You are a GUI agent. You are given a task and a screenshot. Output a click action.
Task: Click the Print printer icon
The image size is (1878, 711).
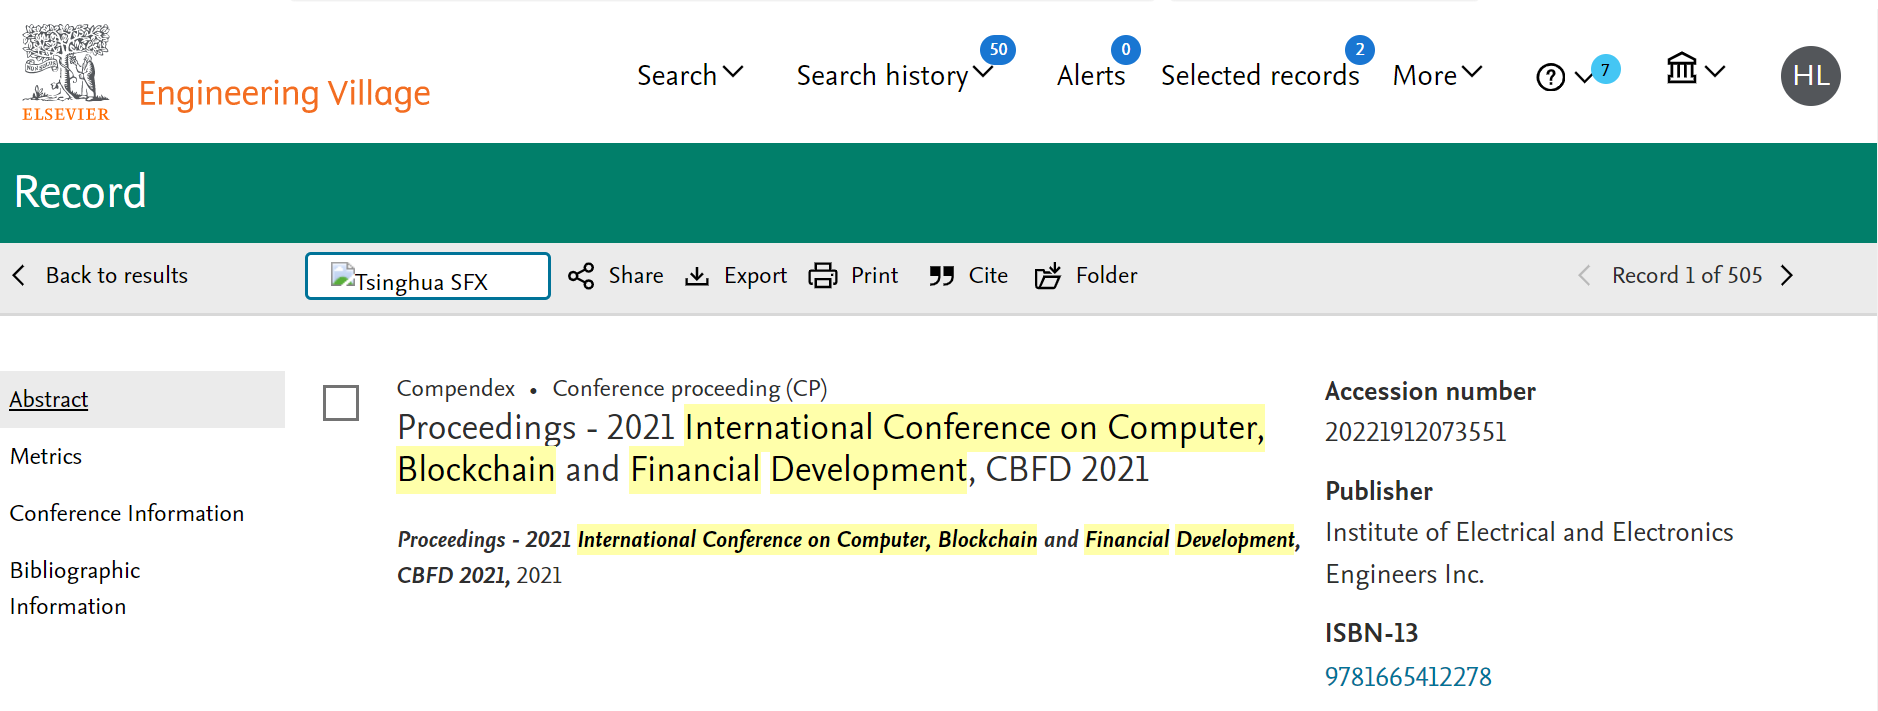pos(823,276)
